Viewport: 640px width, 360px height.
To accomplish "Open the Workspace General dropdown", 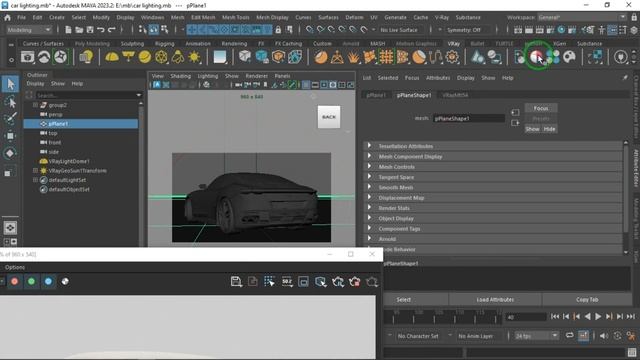I will tap(582, 17).
